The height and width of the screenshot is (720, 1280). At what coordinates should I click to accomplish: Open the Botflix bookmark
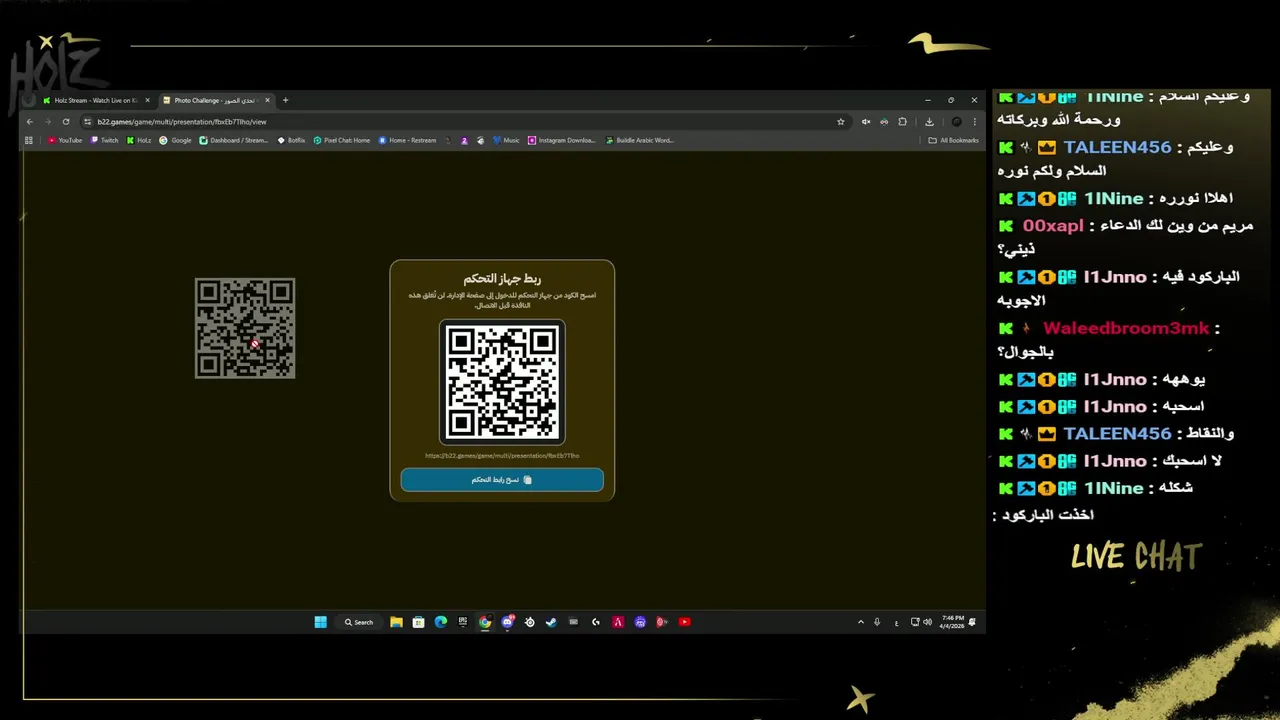tap(291, 140)
